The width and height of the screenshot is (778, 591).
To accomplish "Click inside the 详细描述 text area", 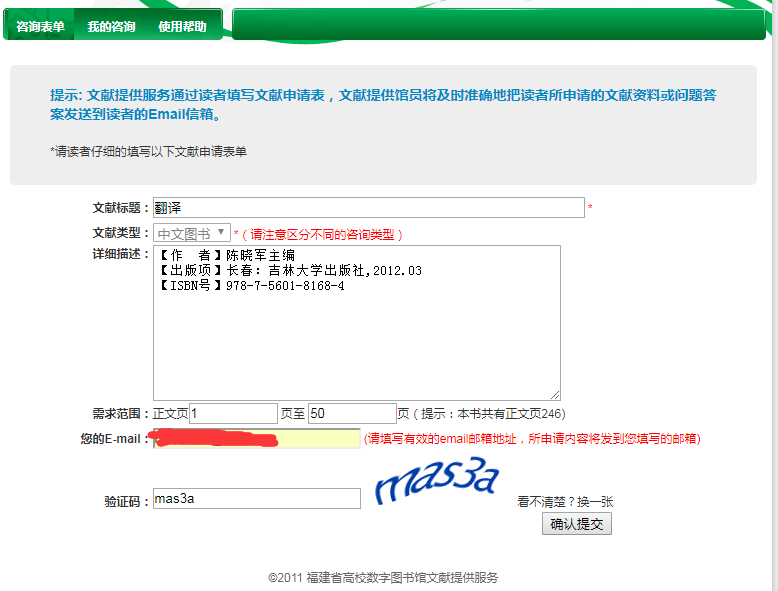I will tap(356, 340).
